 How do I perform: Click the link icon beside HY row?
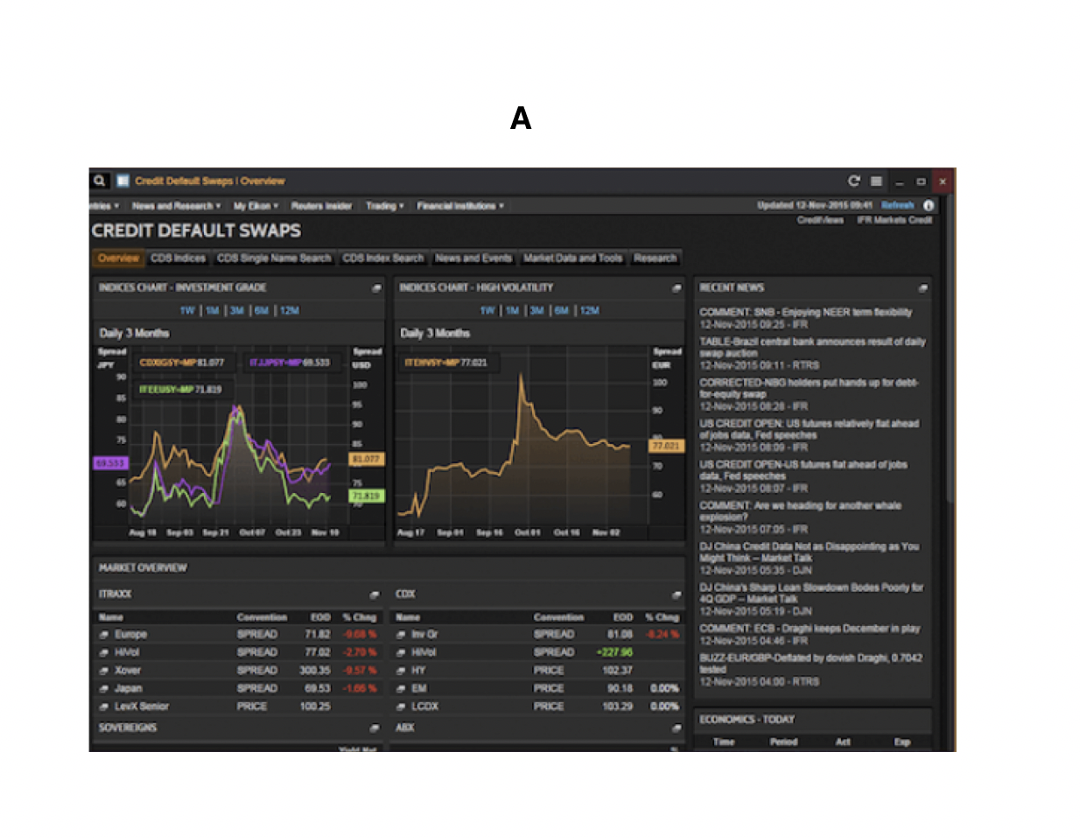pyautogui.click(x=401, y=670)
